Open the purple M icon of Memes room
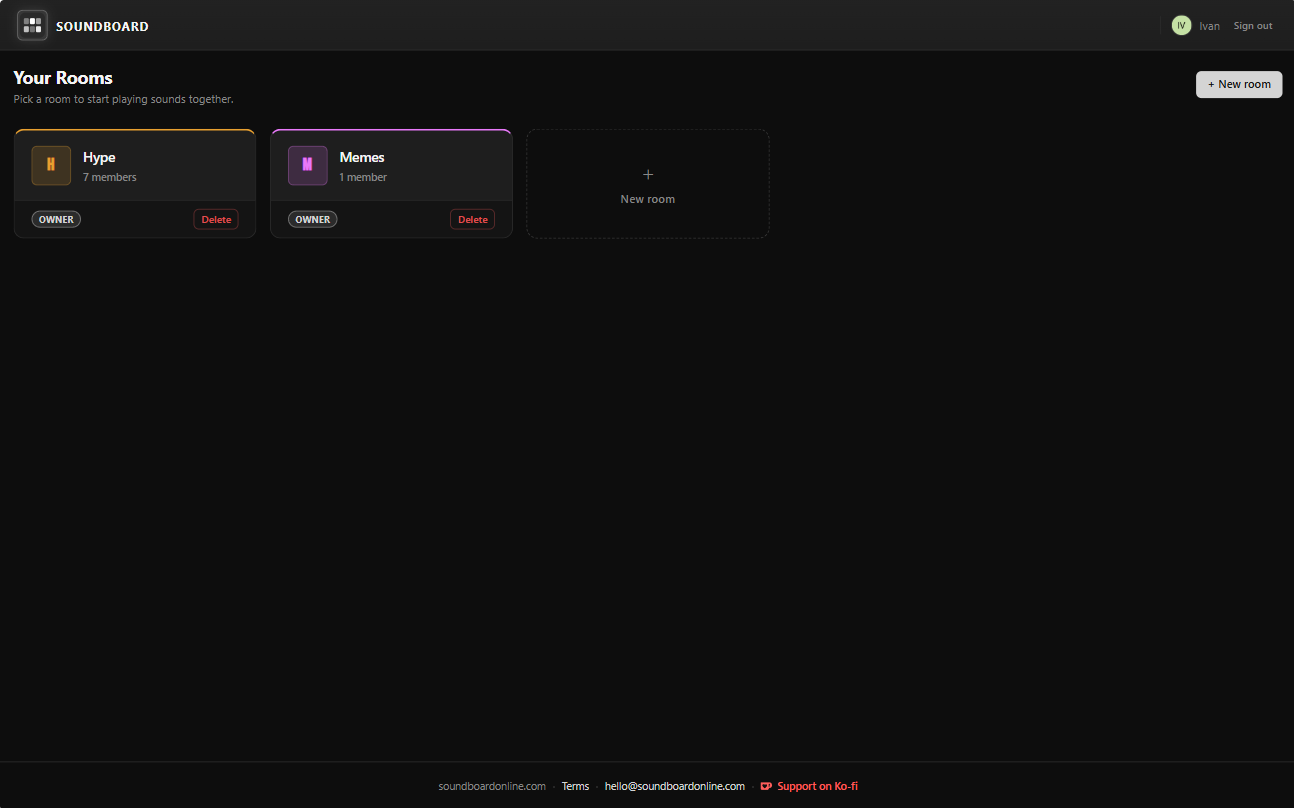 click(308, 166)
